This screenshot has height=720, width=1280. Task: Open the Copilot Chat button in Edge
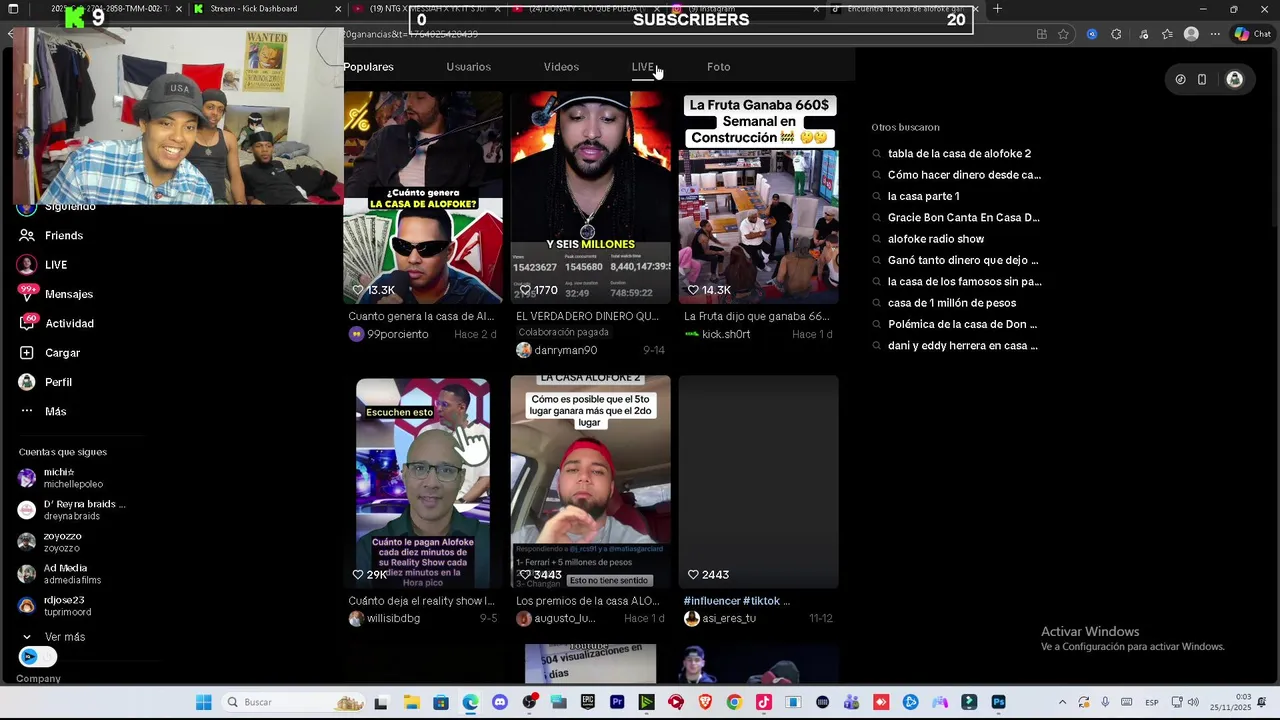pyautogui.click(x=1253, y=34)
